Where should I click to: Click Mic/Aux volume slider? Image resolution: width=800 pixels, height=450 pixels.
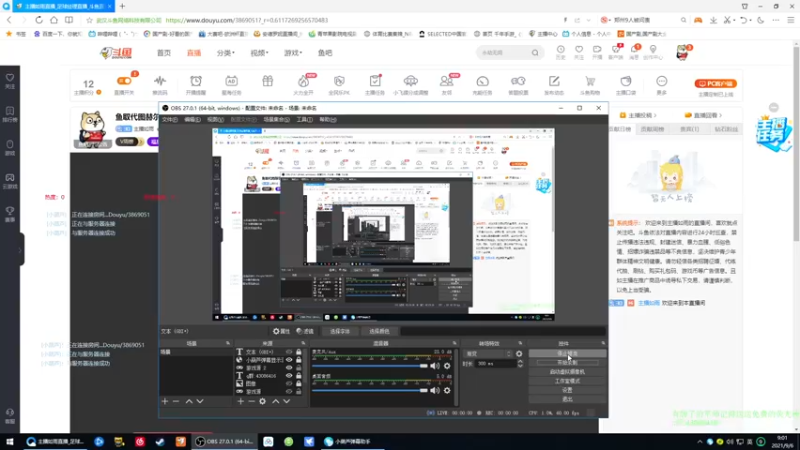pos(370,366)
